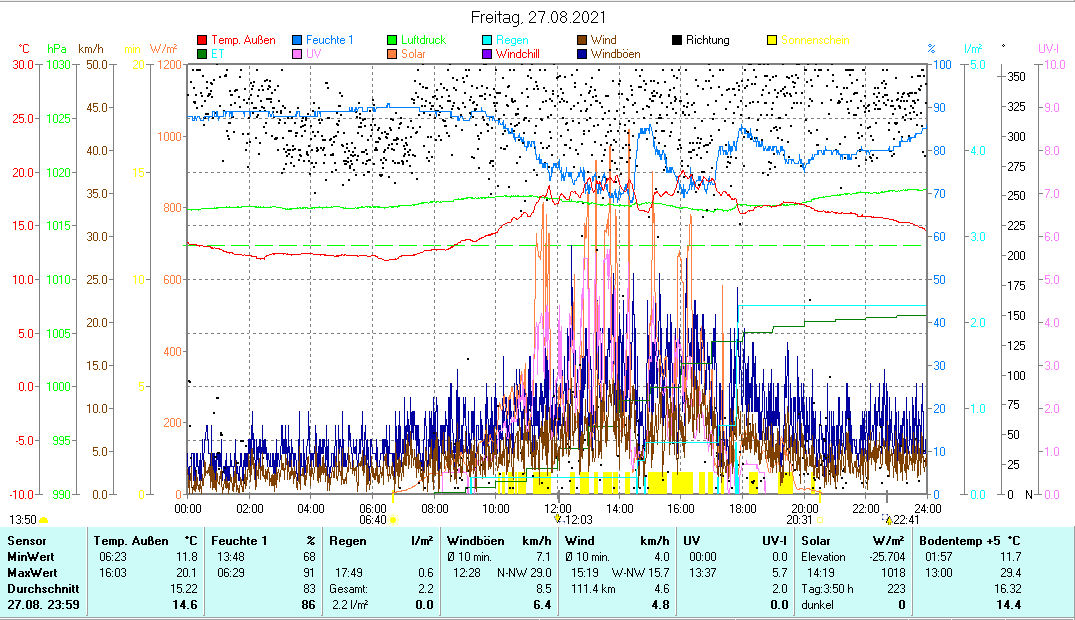Select the purple Windchill legend swatch
The image size is (1075, 620).
487,54
